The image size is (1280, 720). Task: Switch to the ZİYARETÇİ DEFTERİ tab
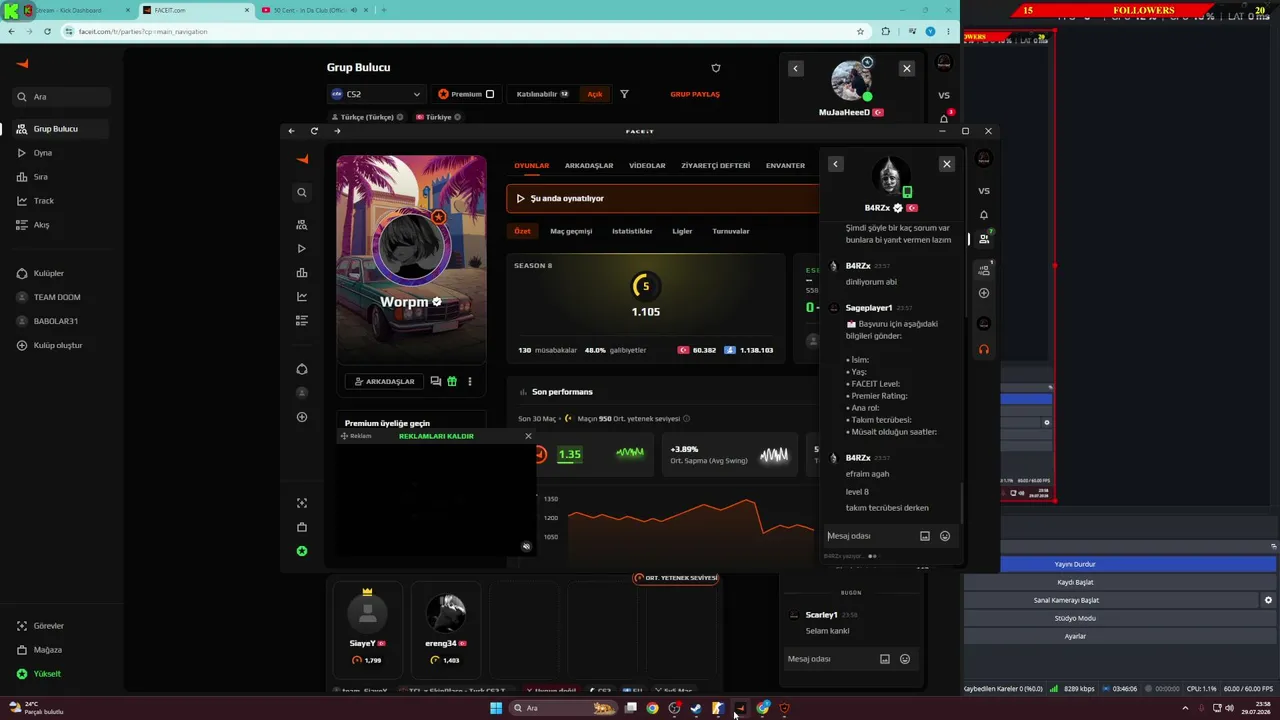(716, 166)
